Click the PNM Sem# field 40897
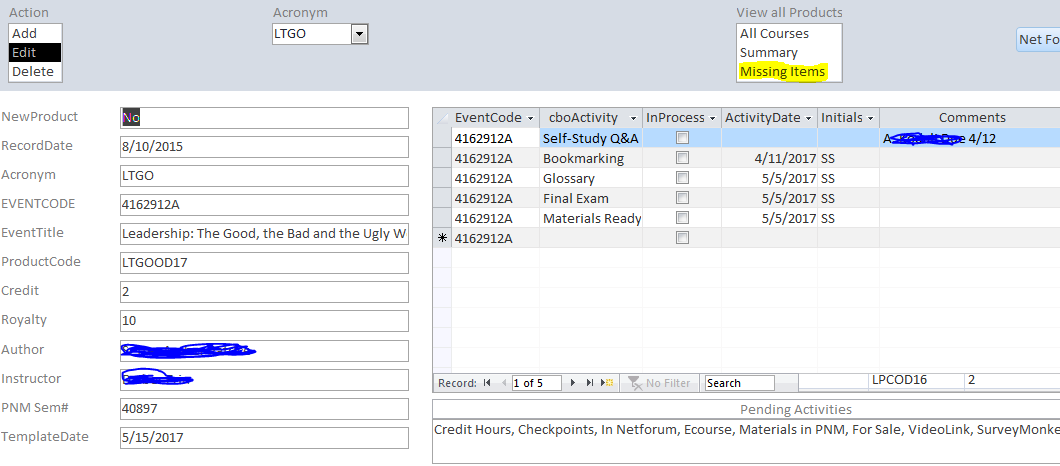 264,409
